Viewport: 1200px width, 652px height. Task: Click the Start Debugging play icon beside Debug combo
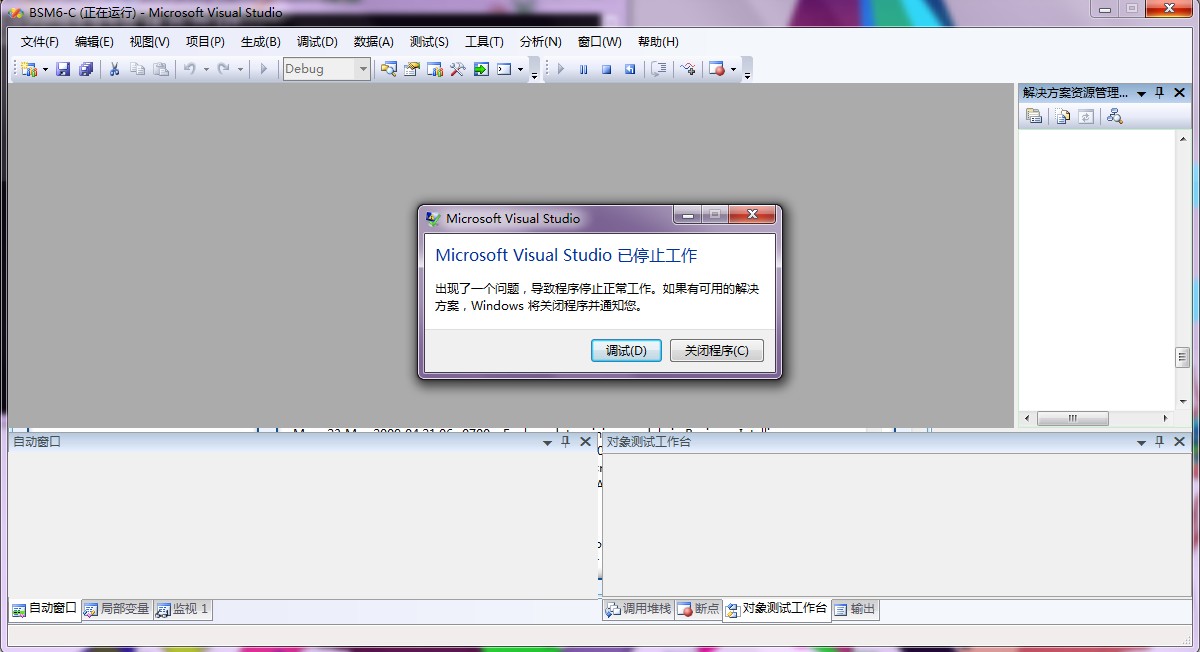264,69
